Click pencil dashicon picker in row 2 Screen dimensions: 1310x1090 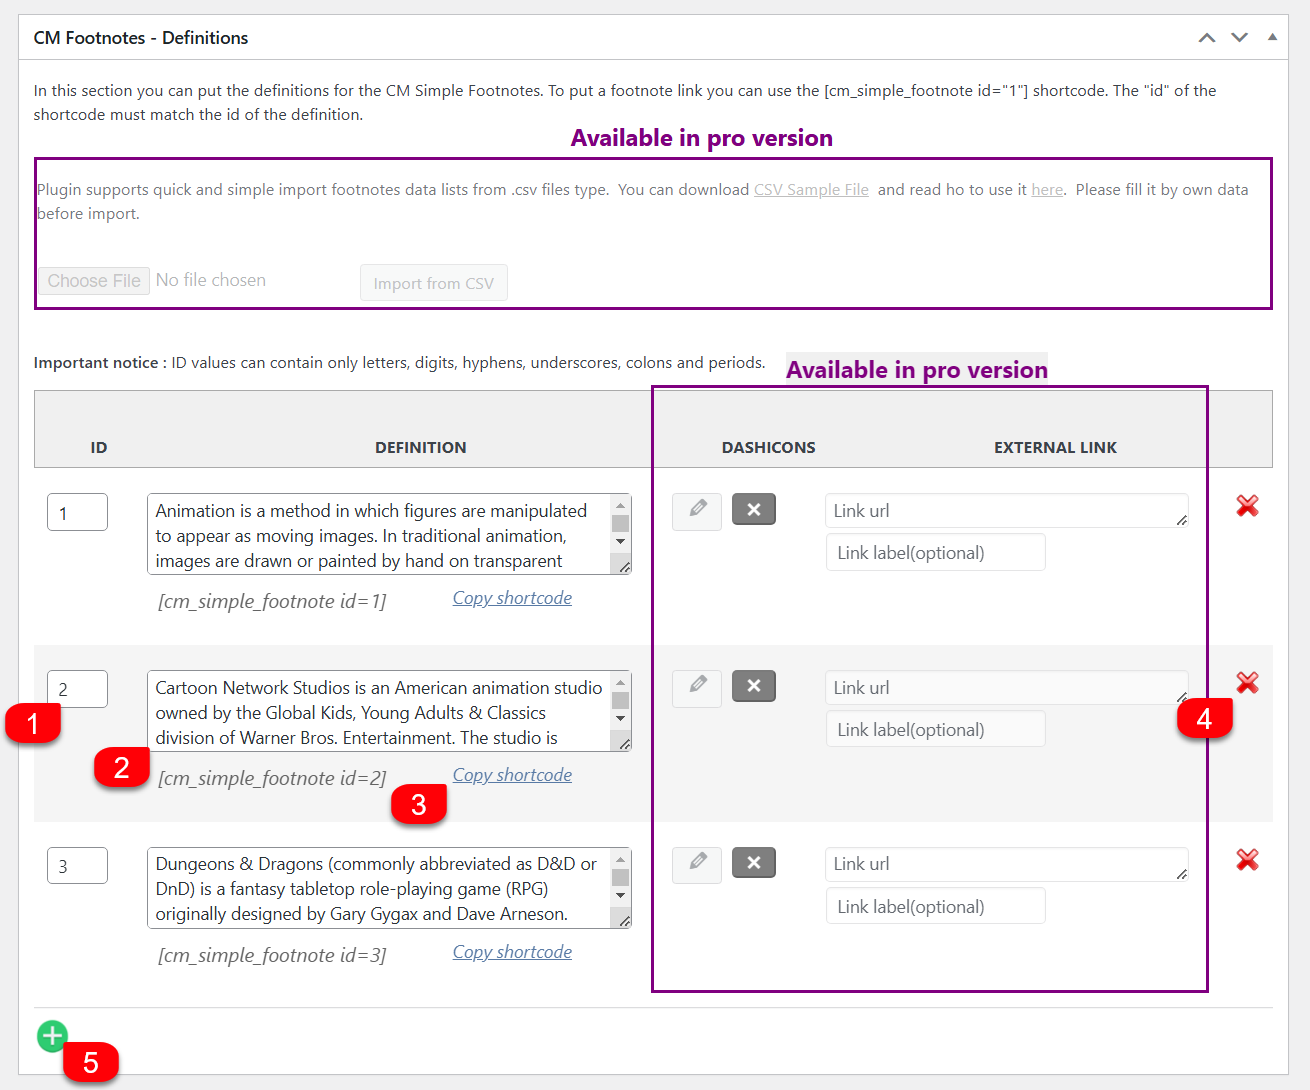(x=697, y=687)
